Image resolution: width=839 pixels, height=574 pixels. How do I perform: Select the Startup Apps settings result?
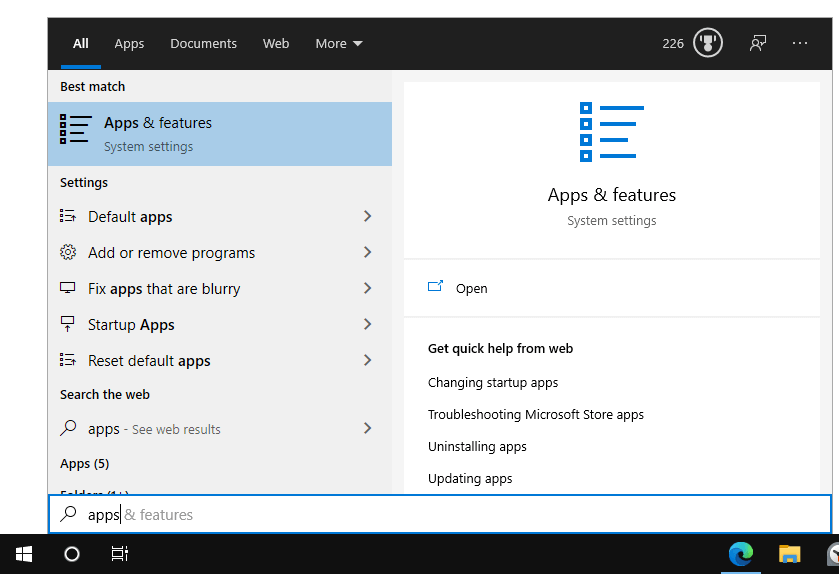220,324
